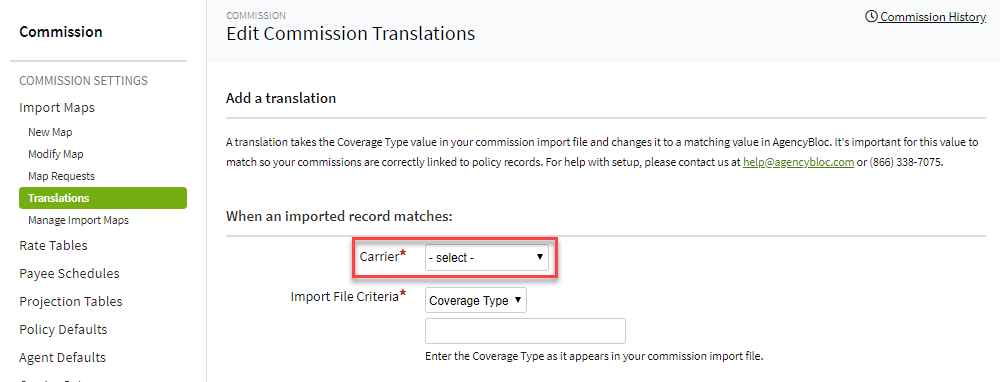
Task: Open Manage Import Maps
Action: [78, 220]
